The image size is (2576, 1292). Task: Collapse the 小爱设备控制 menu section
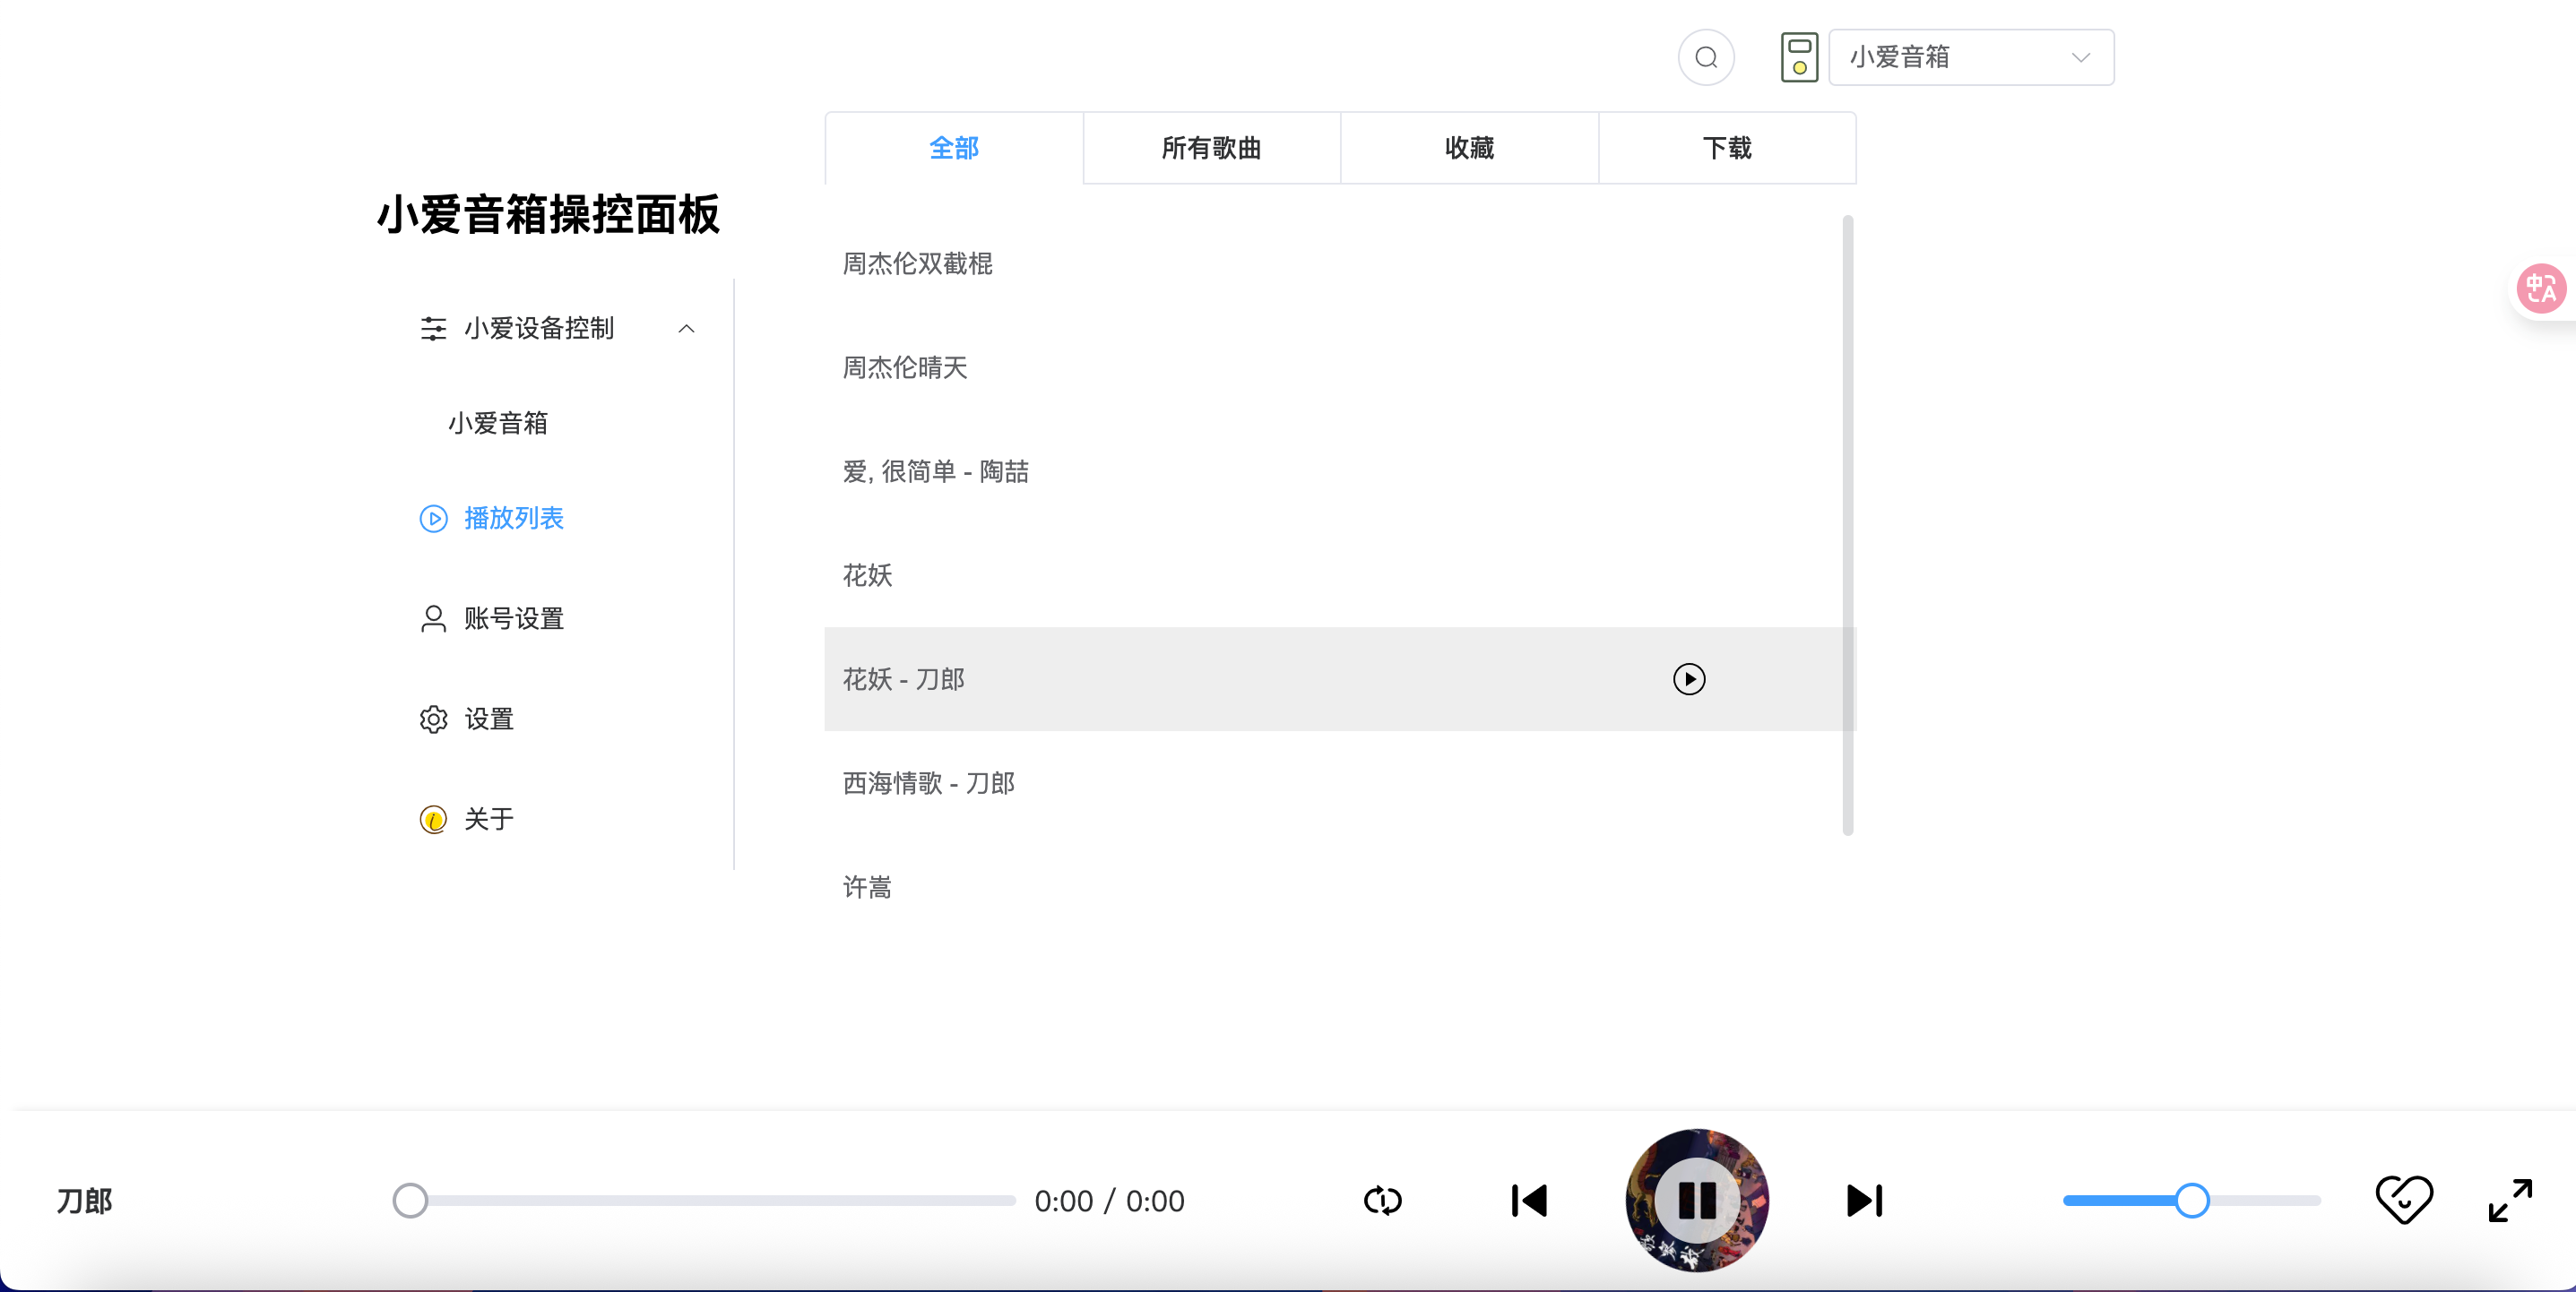pos(686,328)
